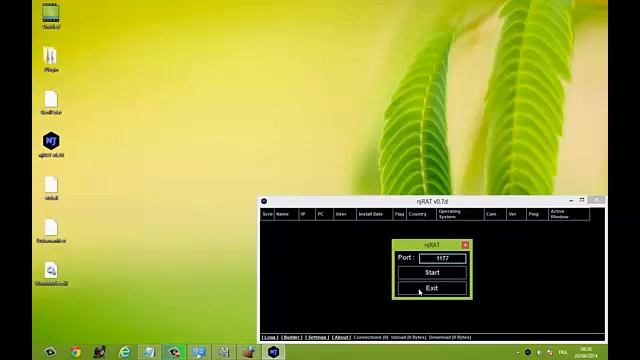
Task: Click the taskbar icon left of the njRAT icon
Action: click(x=249, y=352)
